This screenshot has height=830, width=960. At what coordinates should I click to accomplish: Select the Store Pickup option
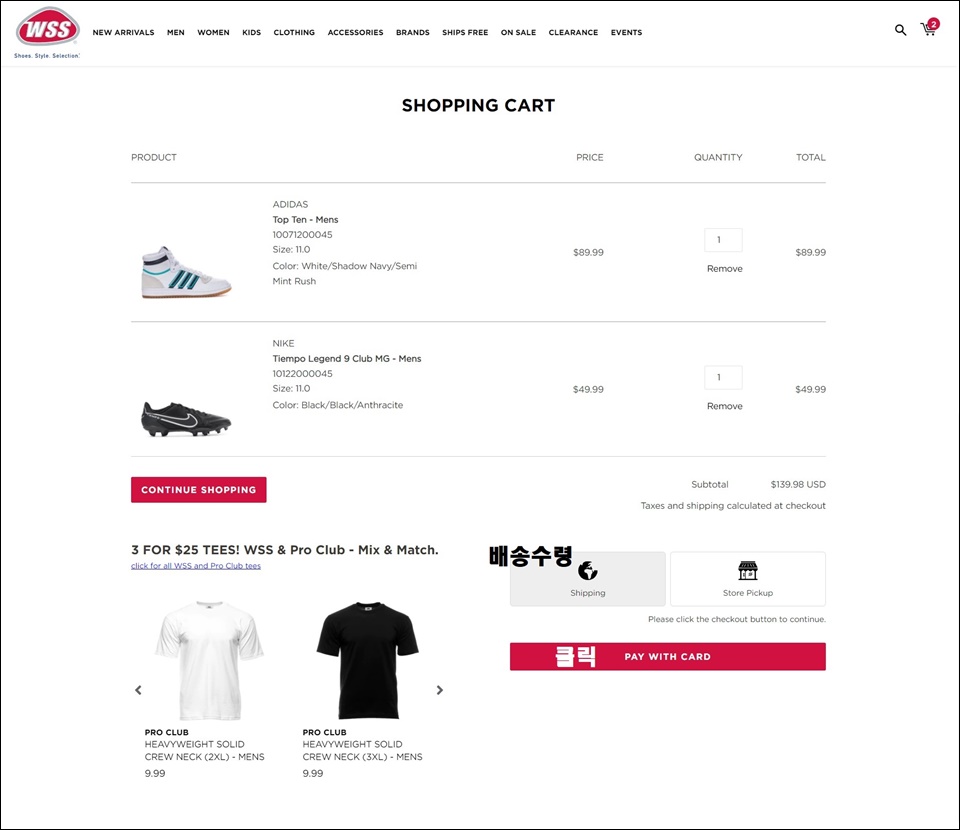coord(748,579)
